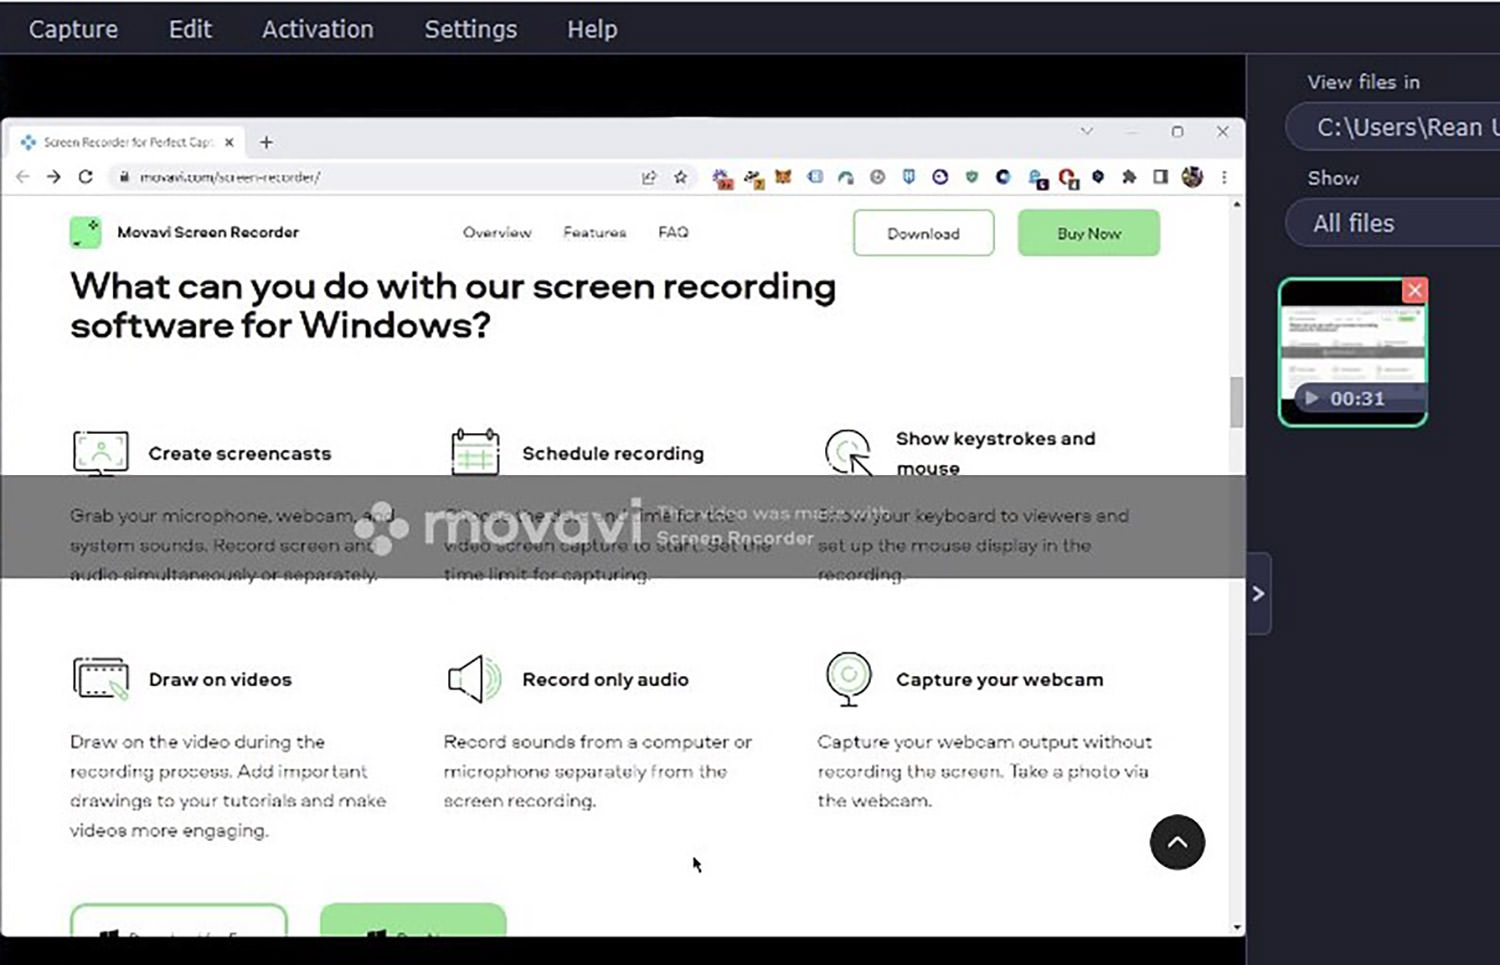Open the gray round clock extension icon
This screenshot has height=965, width=1500.
877,177
